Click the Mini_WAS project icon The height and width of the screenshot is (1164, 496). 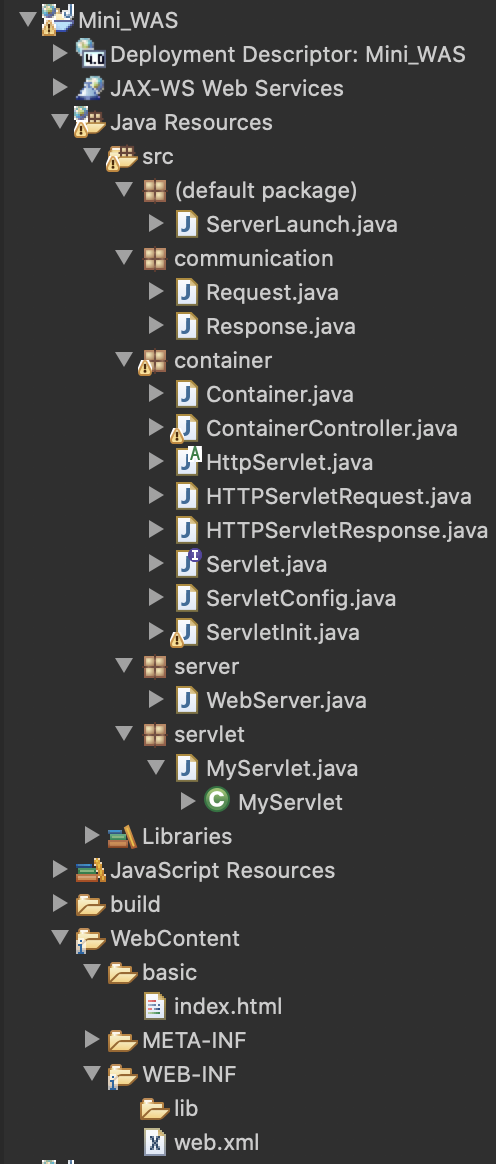58,19
